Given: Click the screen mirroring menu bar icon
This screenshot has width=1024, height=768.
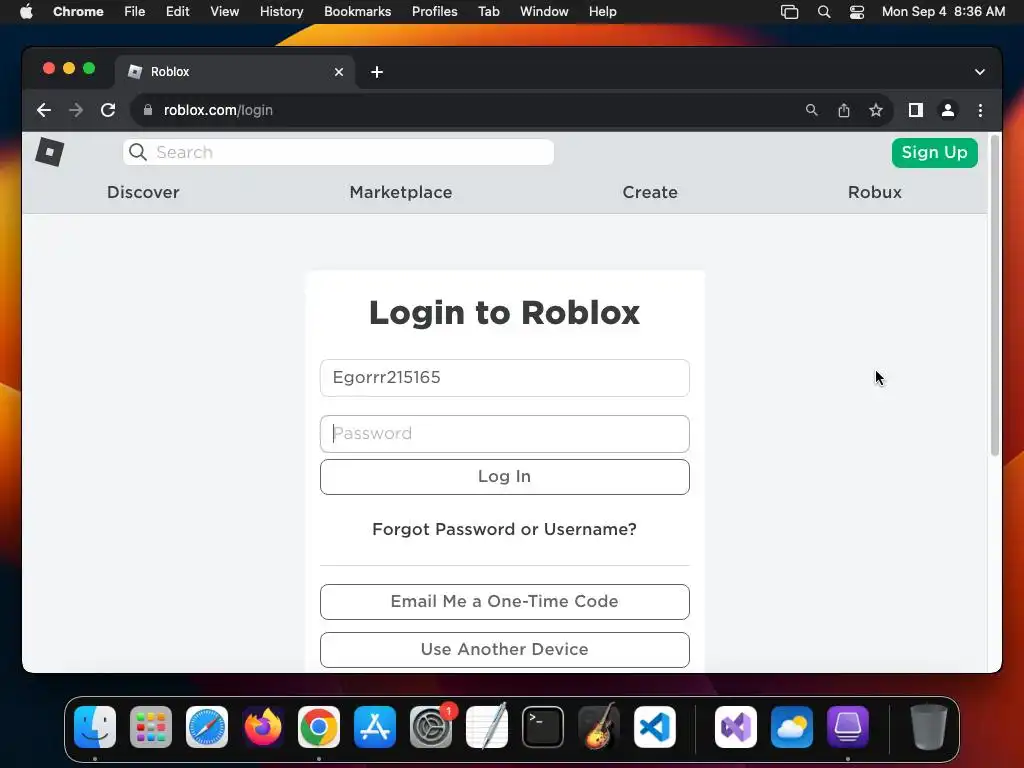Looking at the screenshot, I should [790, 12].
